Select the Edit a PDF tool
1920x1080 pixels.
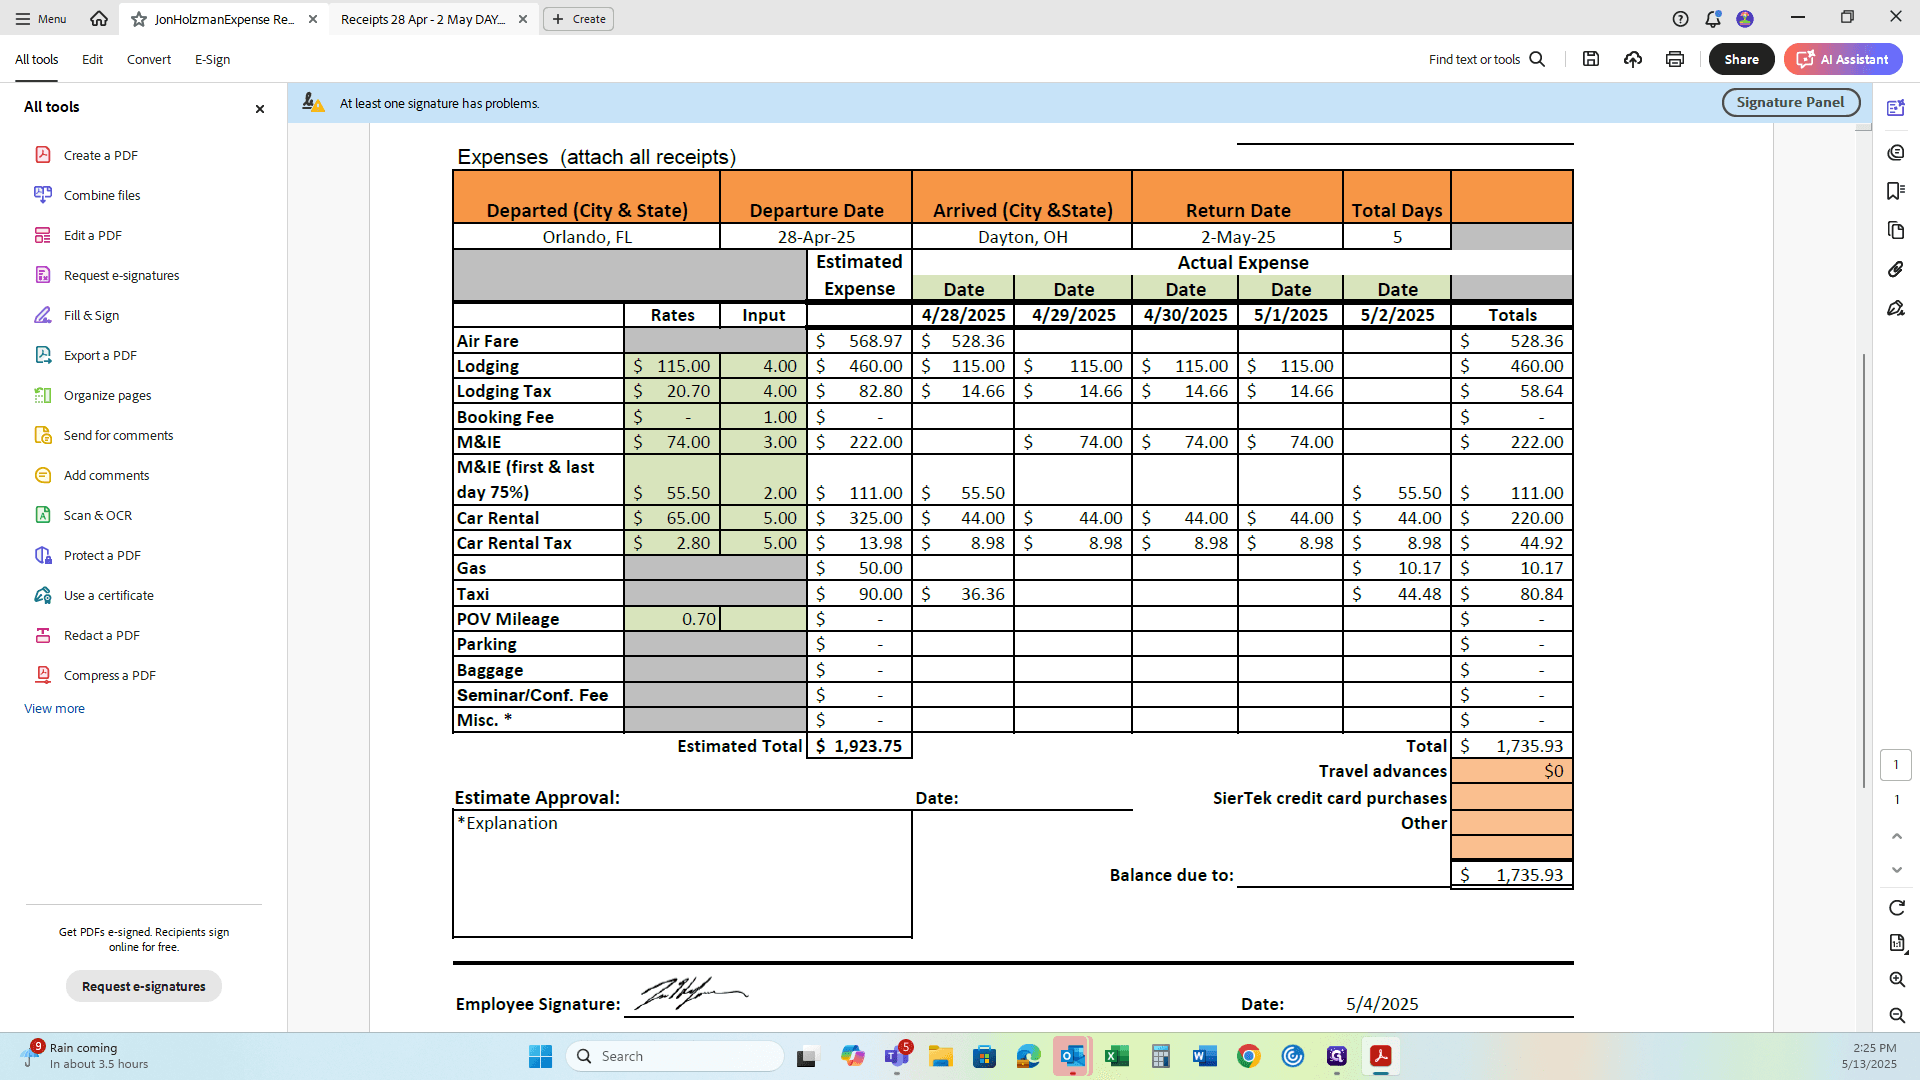[92, 235]
